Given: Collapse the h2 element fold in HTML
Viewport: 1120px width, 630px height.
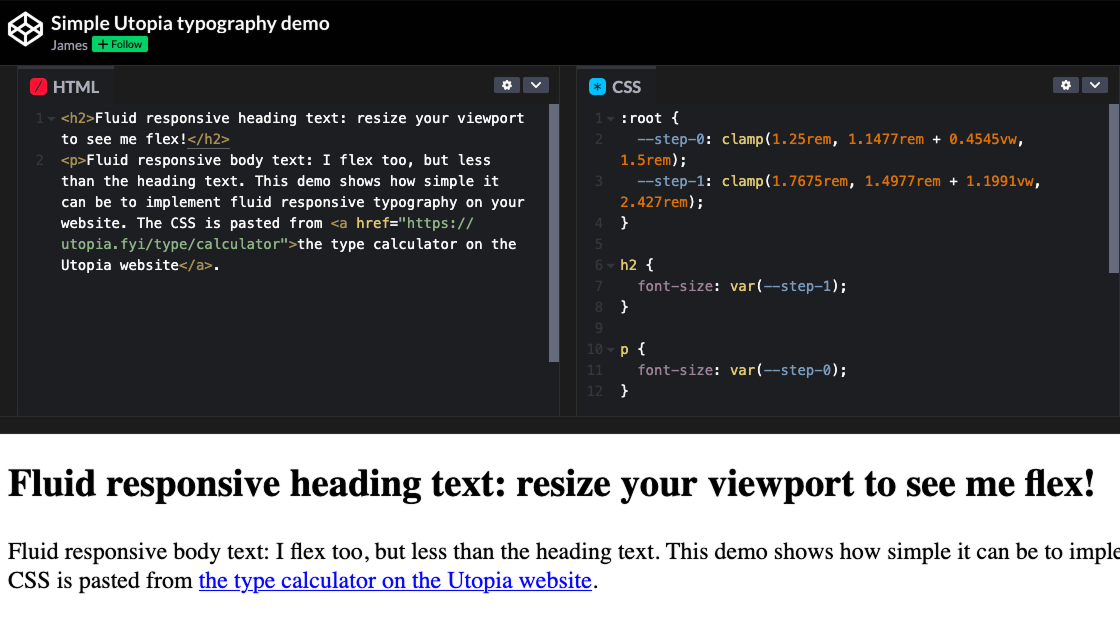Looking at the screenshot, I should point(51,117).
